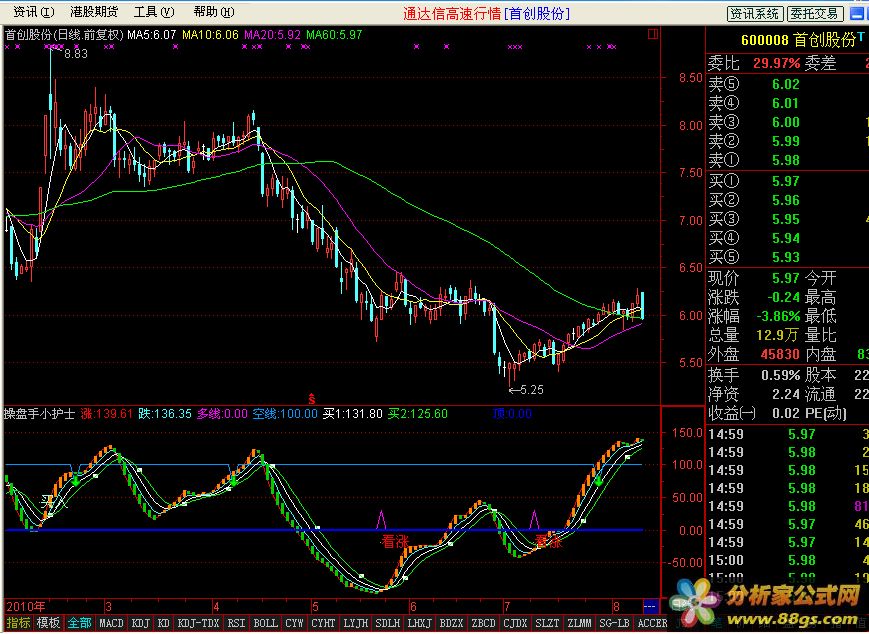This screenshot has width=869, height=634.
Task: Click the MA10:6.06 label
Action: [210, 35]
